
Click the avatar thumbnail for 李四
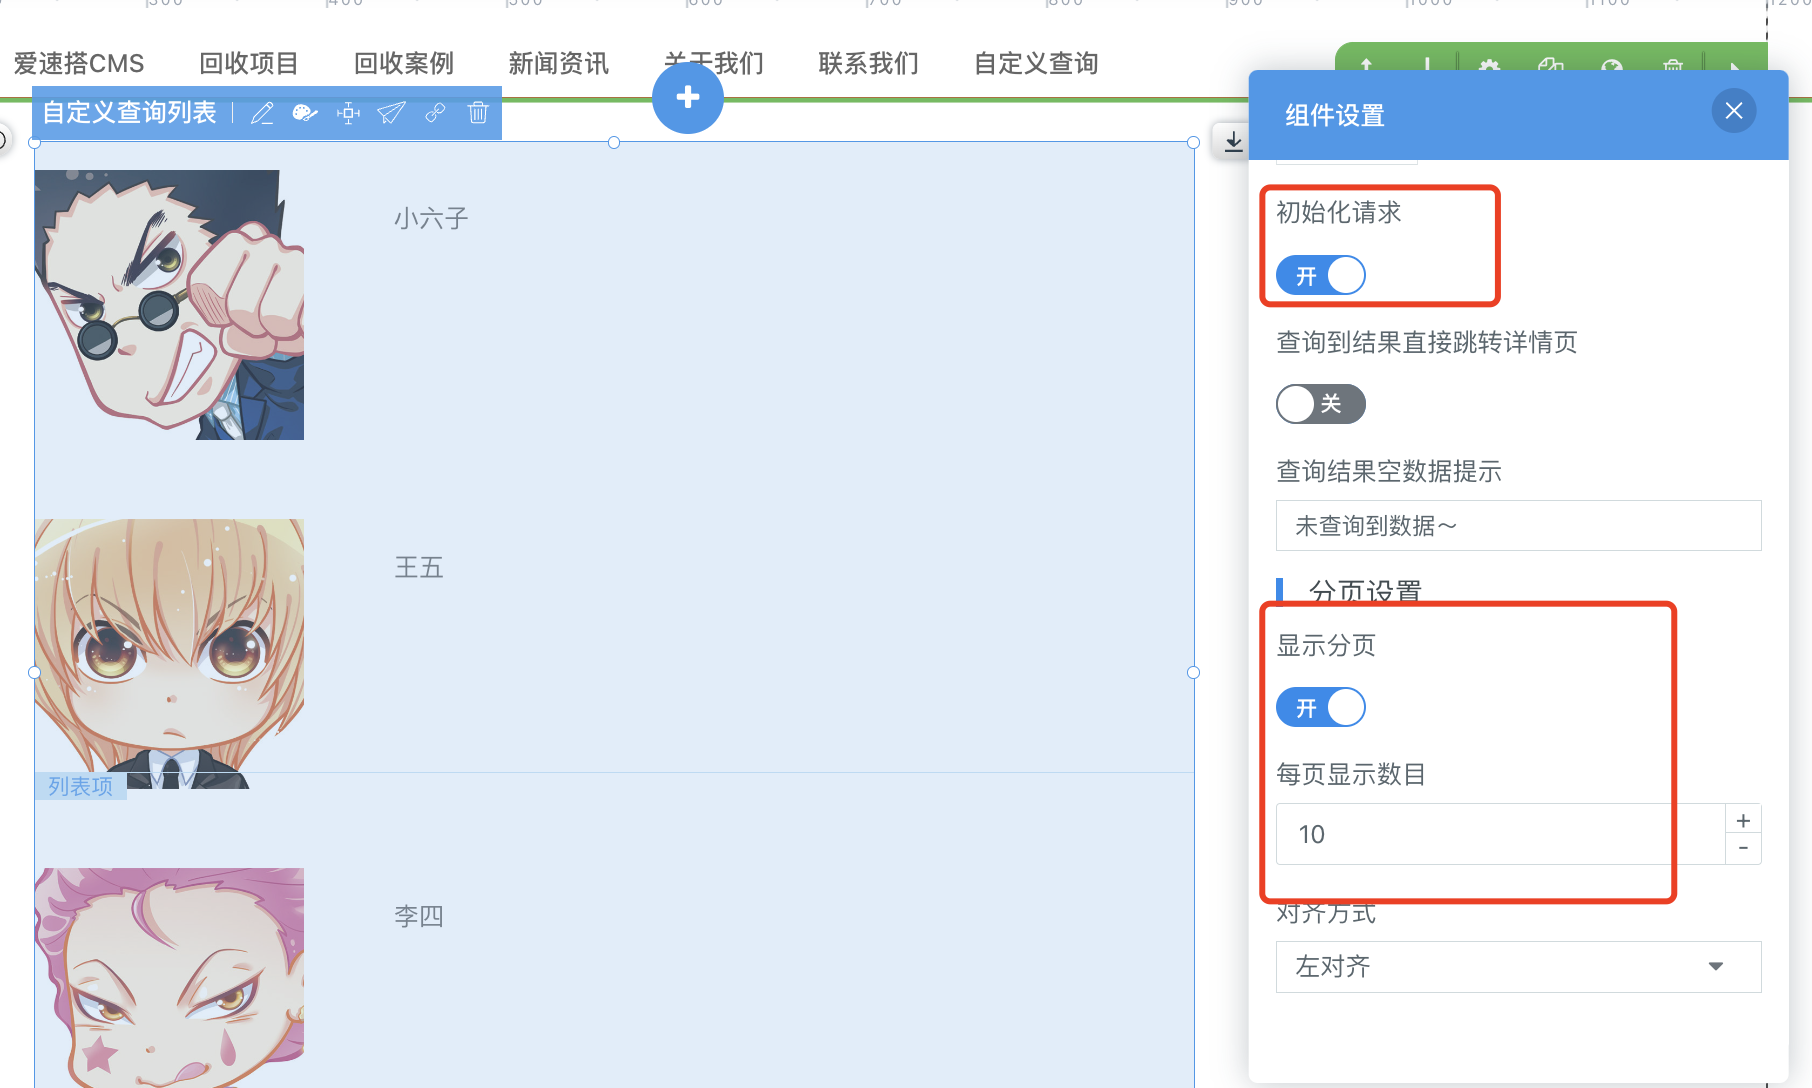[x=169, y=977]
